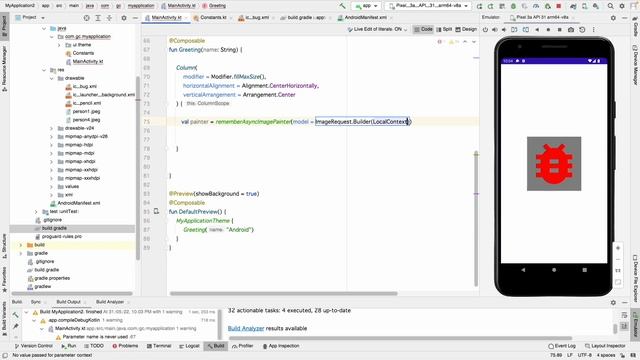Click emulator Volume Up icon
Screen dimensions: 640x360
494,30
